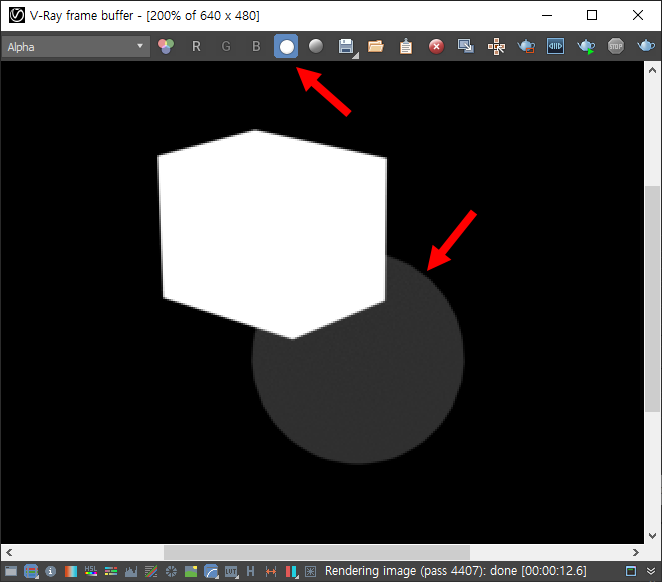Start interactive rendering teapot with green arrow
The image size is (662, 582).
586,46
